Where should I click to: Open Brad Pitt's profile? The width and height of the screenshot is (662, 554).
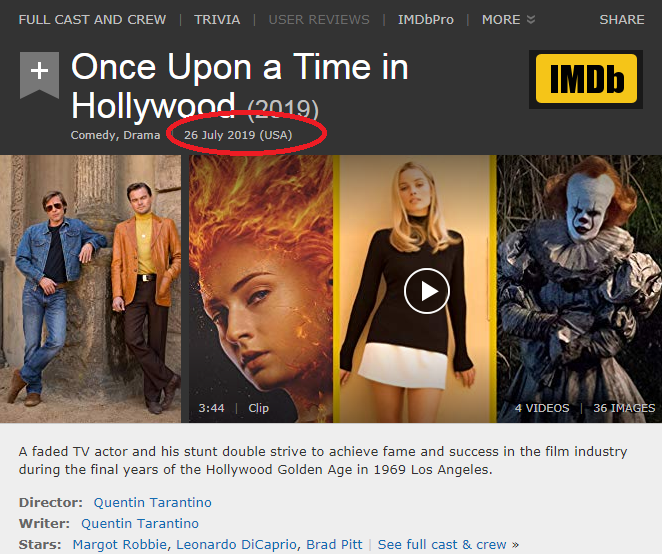pos(334,544)
